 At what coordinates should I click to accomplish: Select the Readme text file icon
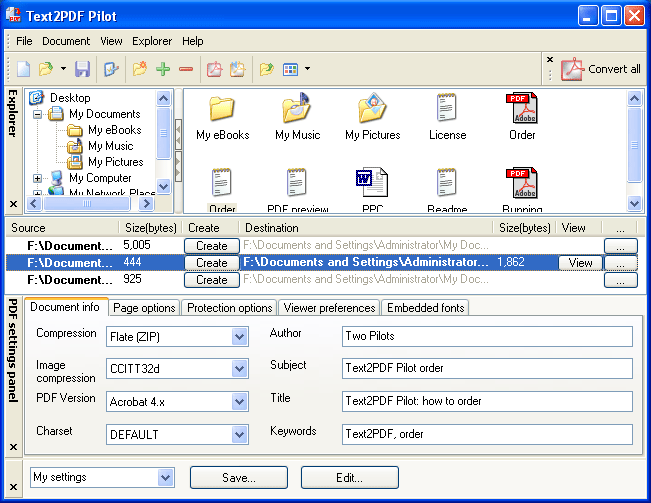point(447,183)
